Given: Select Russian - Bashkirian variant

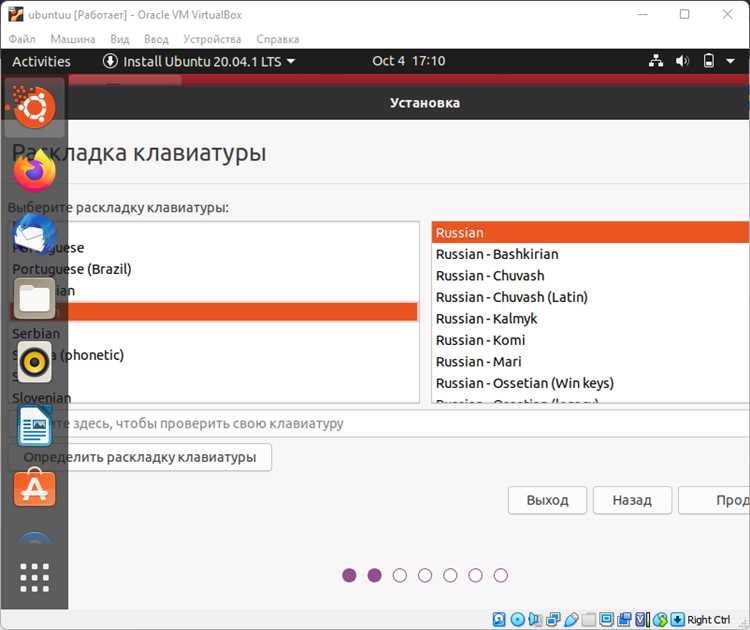Looking at the screenshot, I should coord(591,254).
